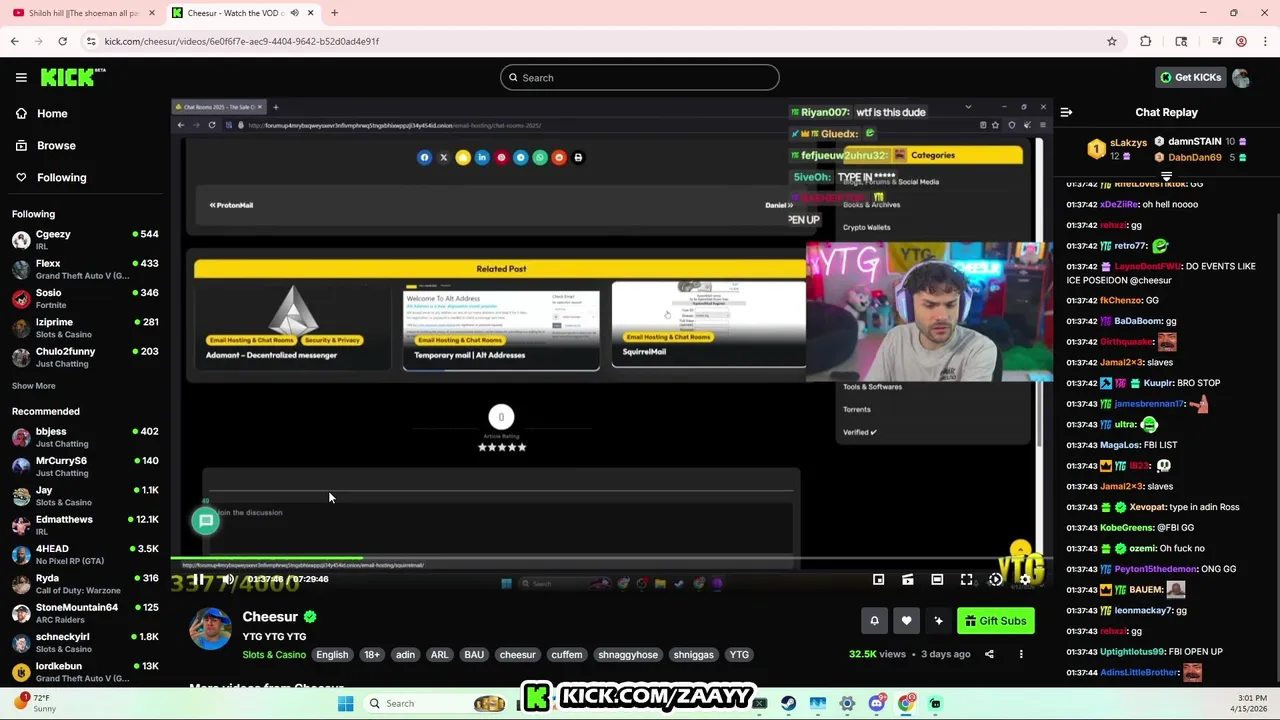Open the Chrome profile icon
This screenshot has width=1280, height=720.
pyautogui.click(x=1241, y=41)
